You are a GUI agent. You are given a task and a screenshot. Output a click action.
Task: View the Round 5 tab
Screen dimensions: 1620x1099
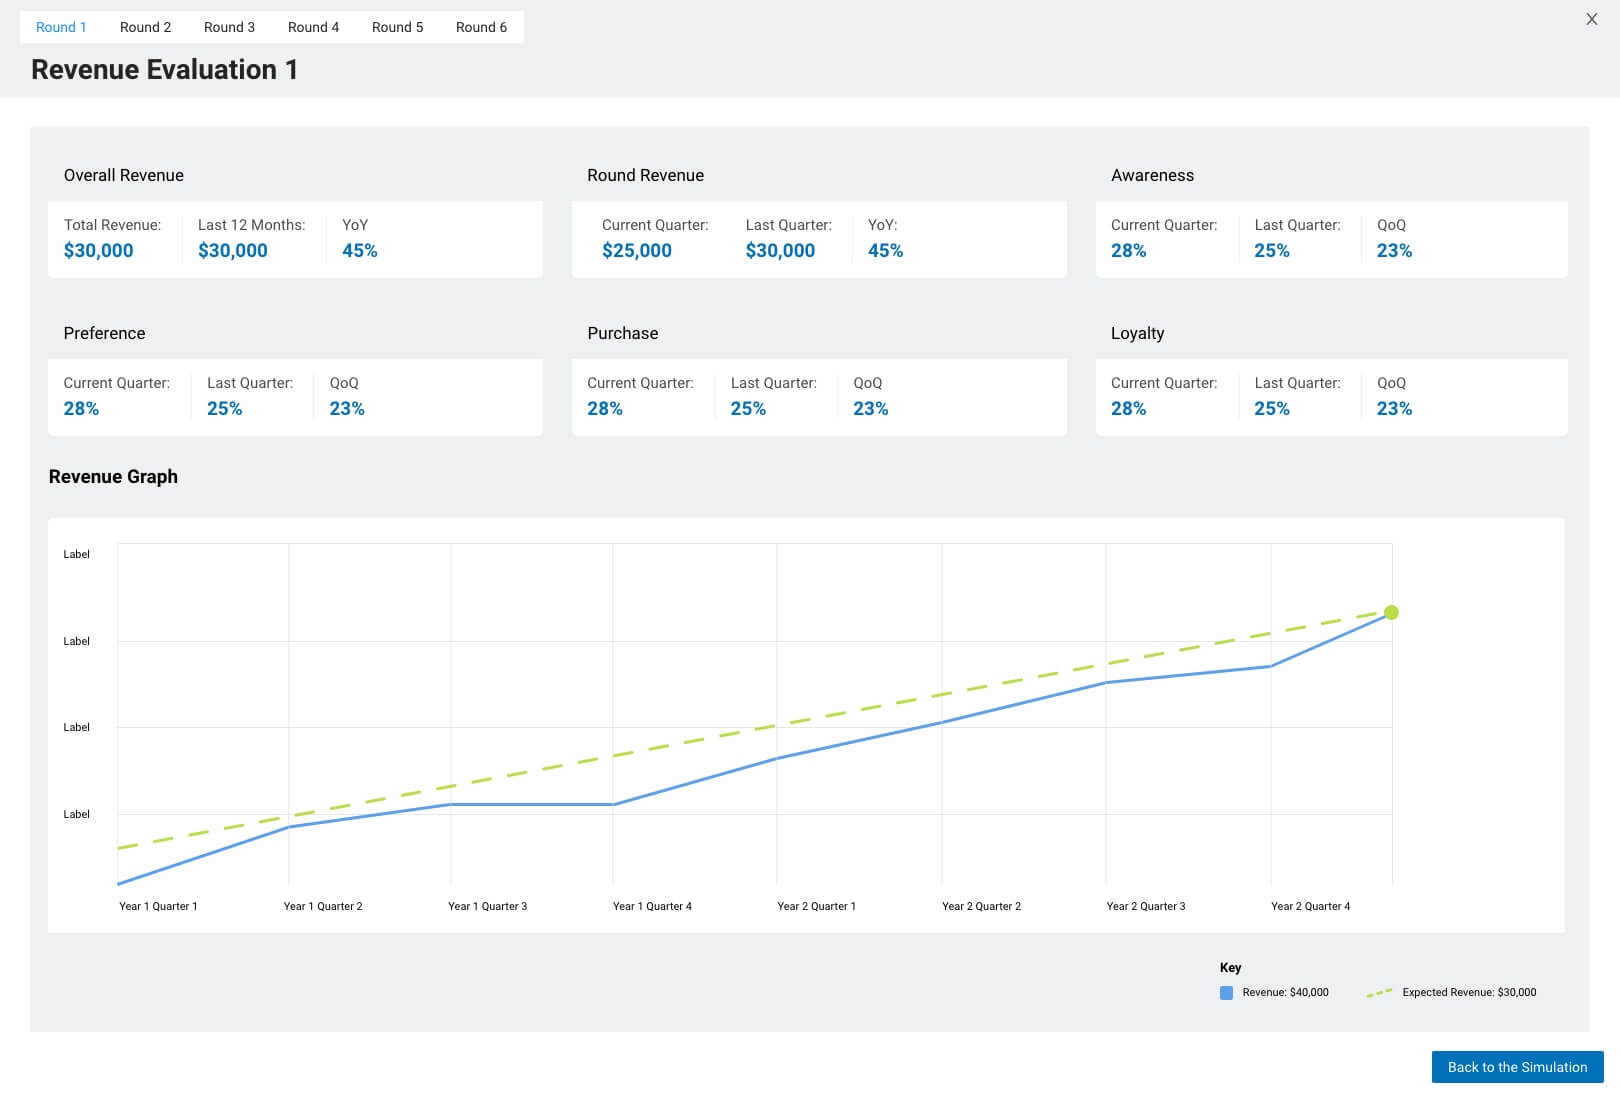[x=397, y=27]
